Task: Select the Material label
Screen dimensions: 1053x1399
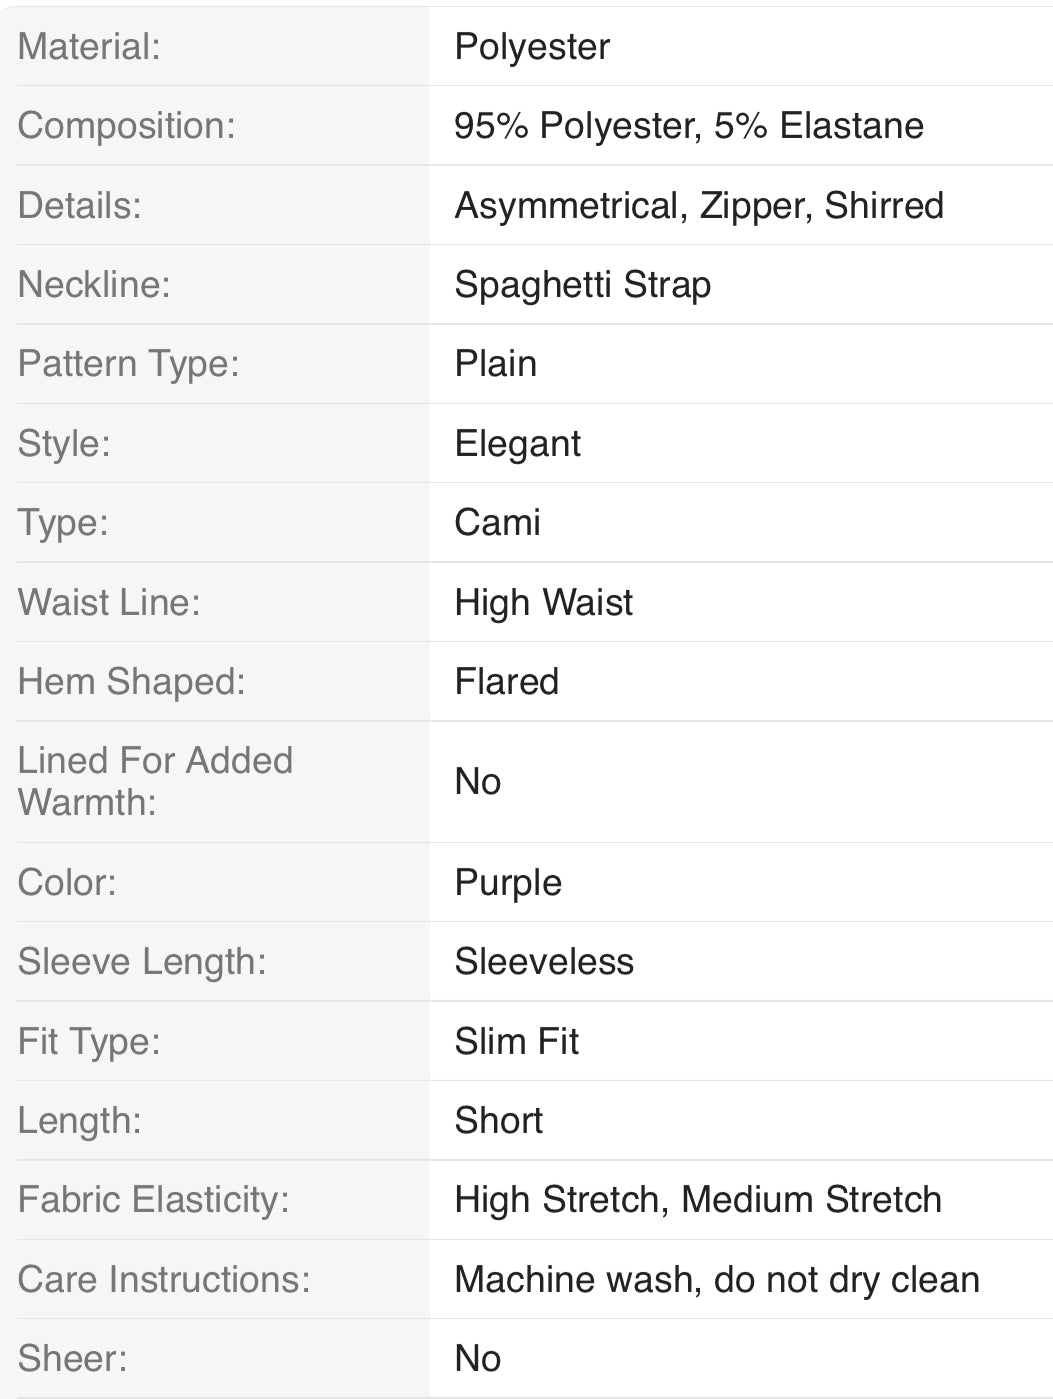Action: click(89, 47)
